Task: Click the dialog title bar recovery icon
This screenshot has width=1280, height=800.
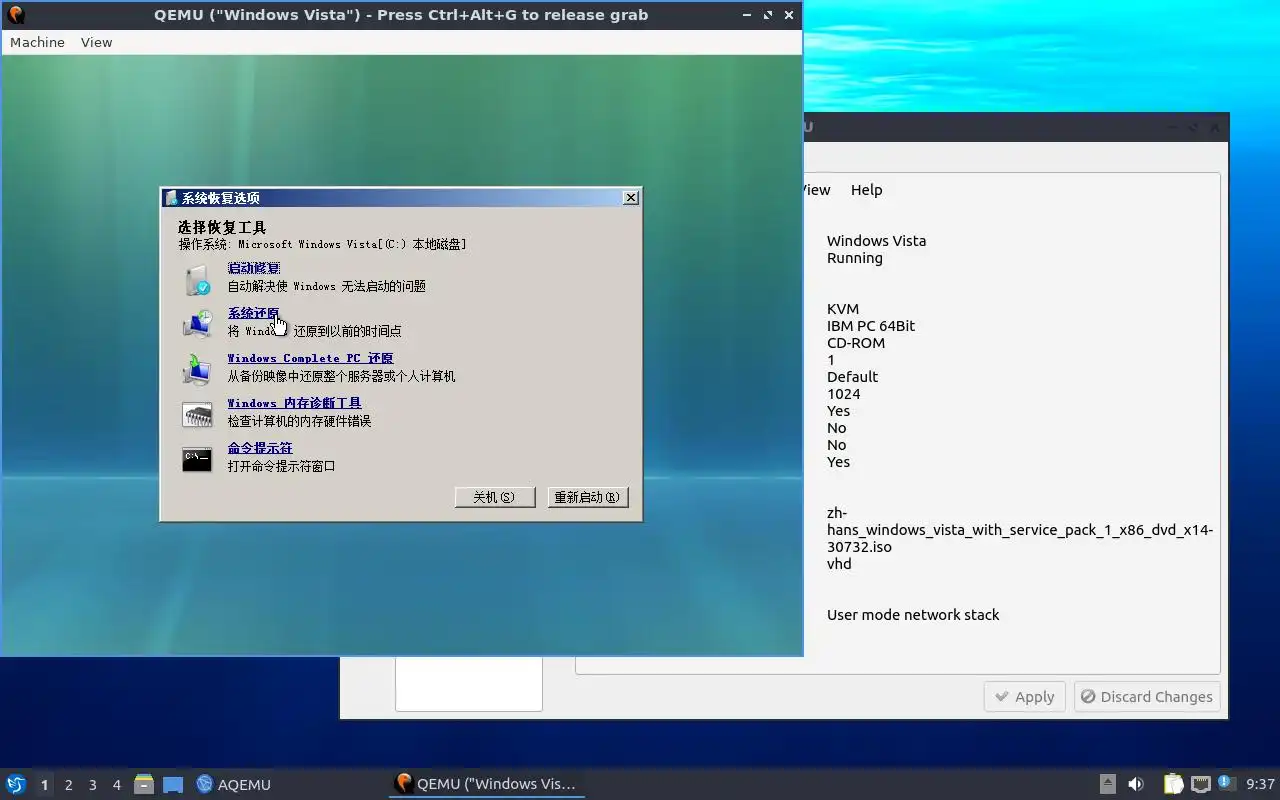Action: pyautogui.click(x=172, y=198)
